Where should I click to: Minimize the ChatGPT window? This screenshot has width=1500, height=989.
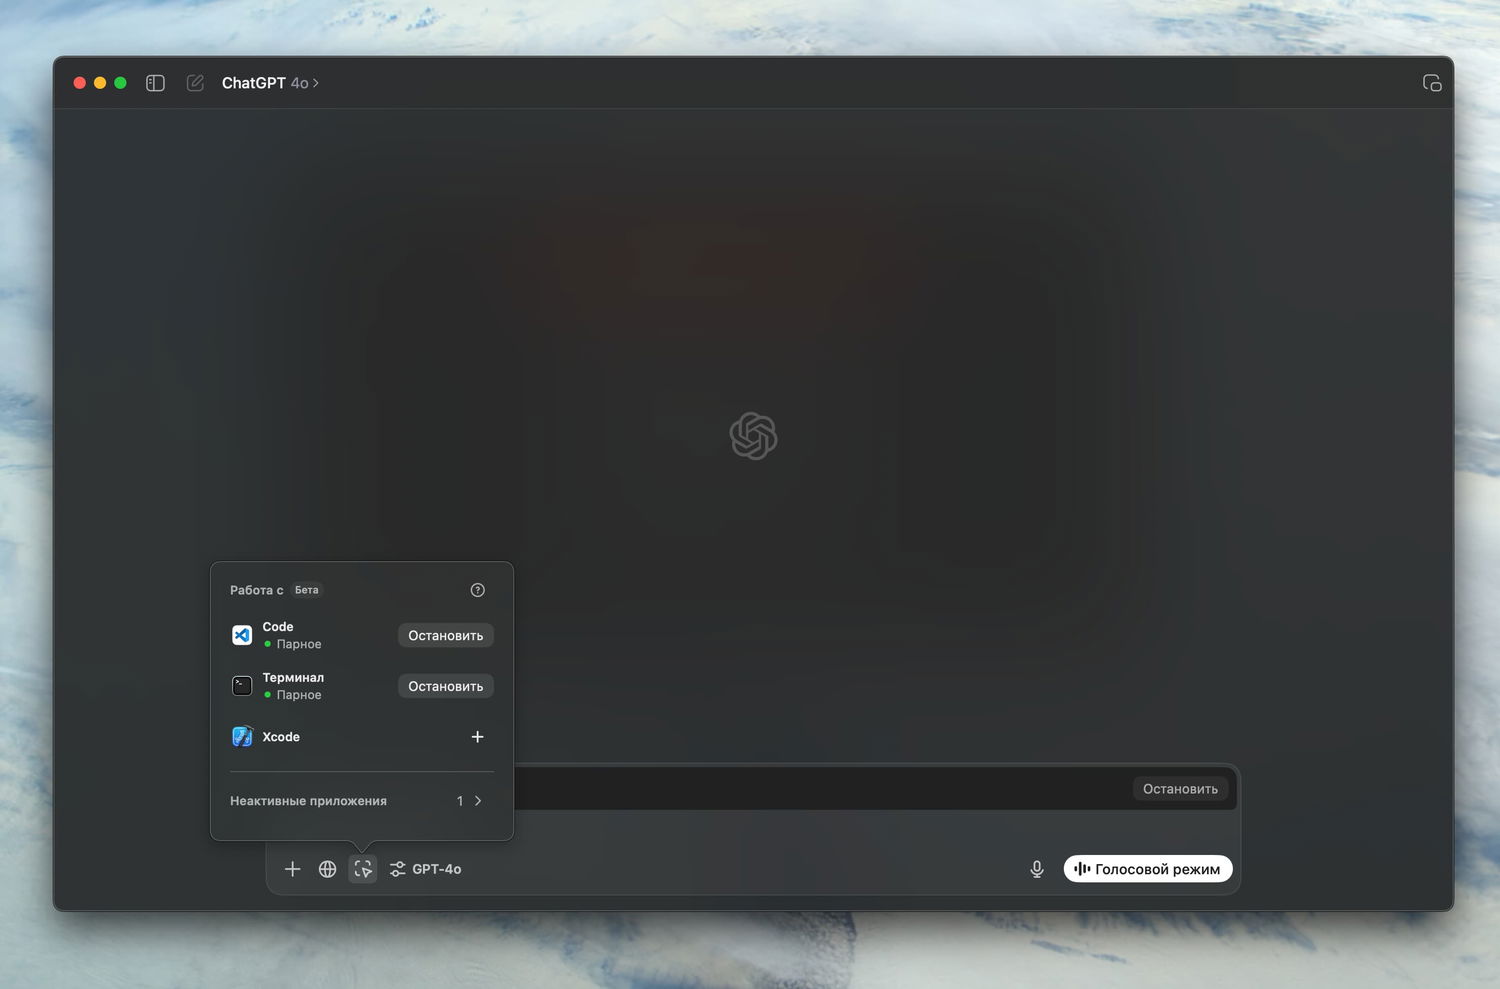(x=100, y=83)
